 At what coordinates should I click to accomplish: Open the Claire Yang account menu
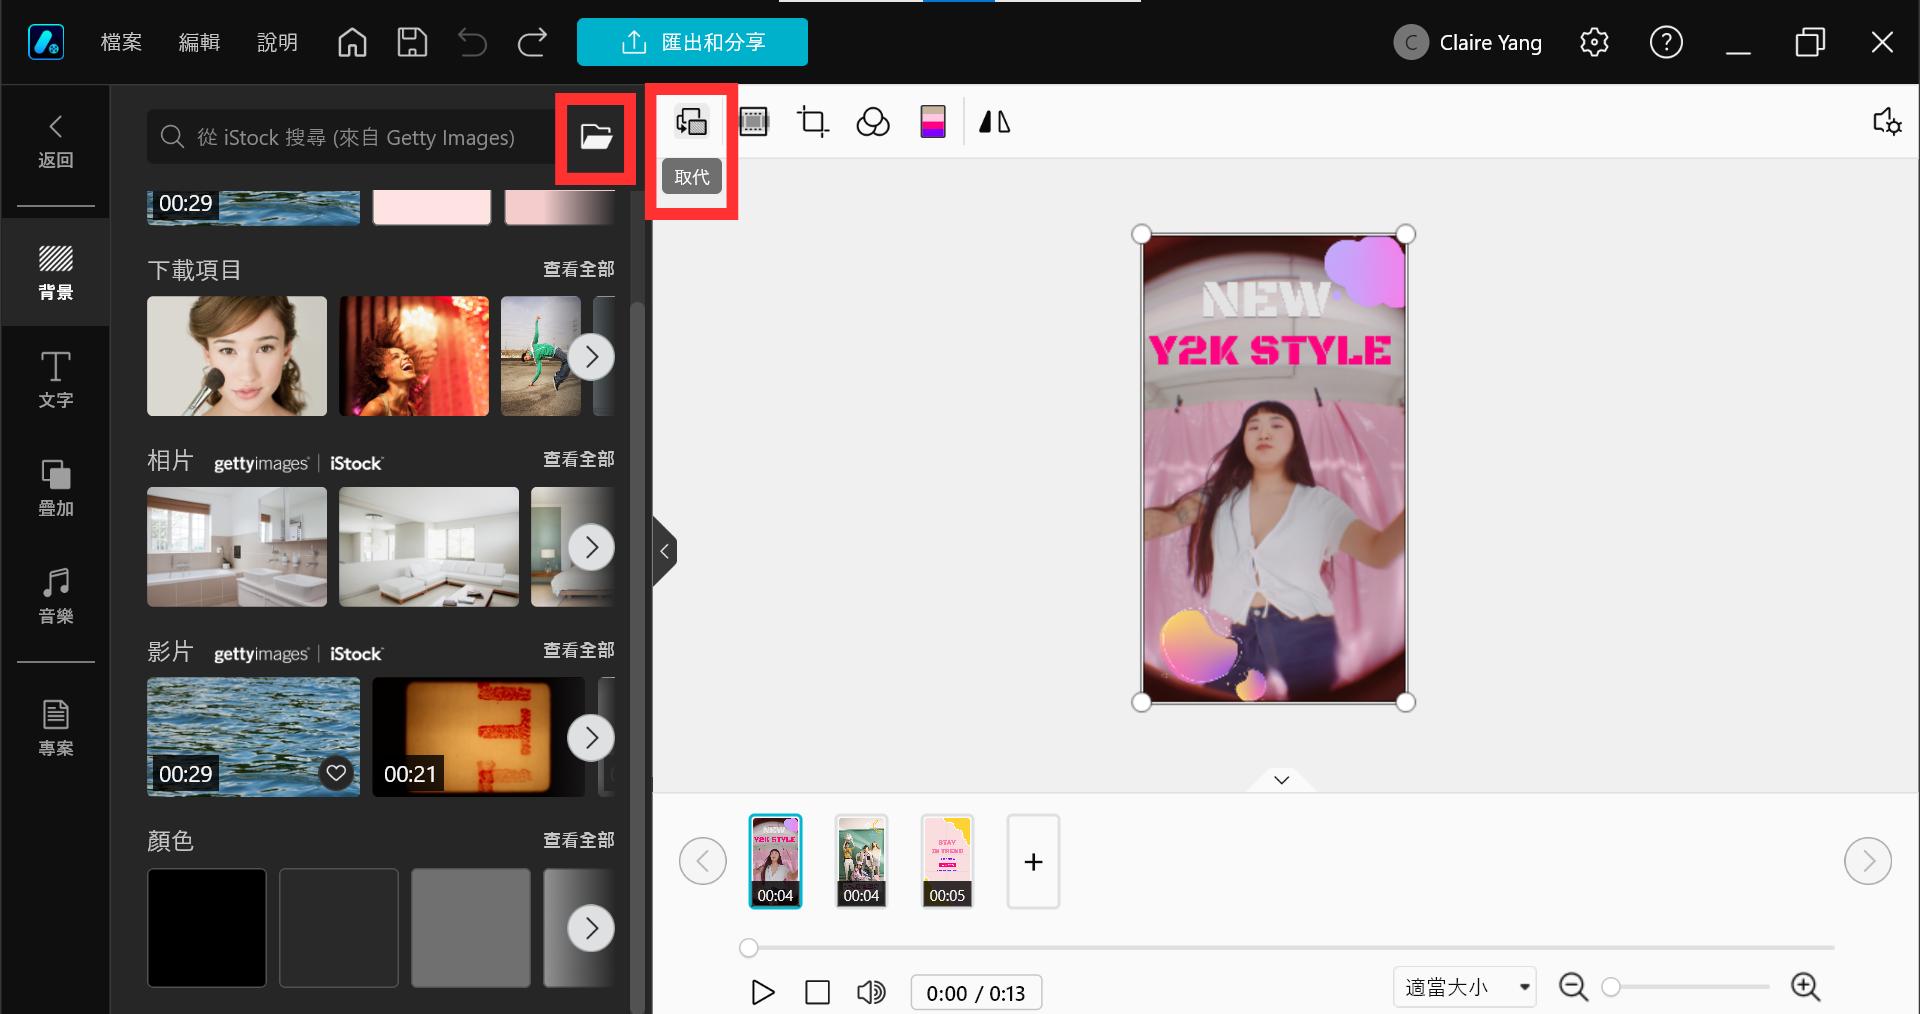click(x=1468, y=42)
